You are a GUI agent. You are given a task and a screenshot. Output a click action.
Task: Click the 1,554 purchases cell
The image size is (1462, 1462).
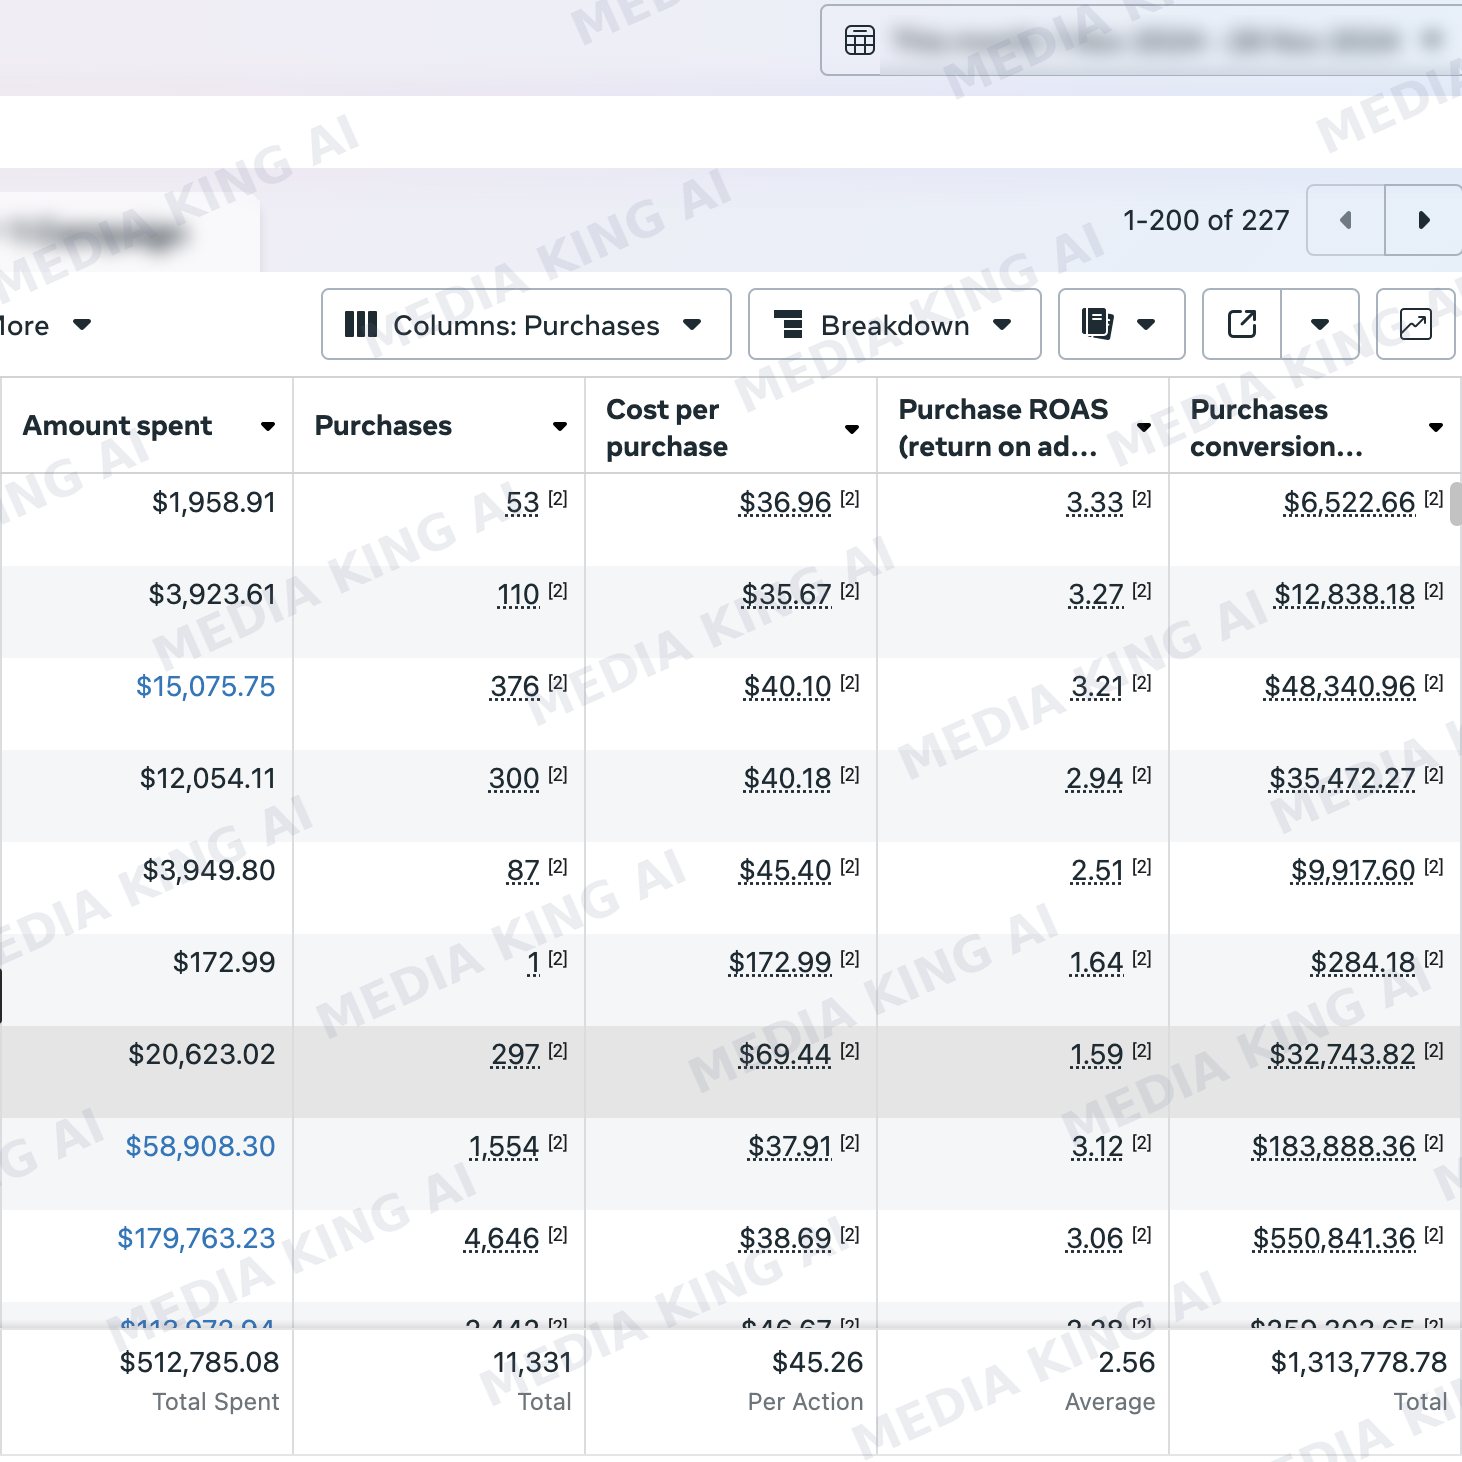(x=504, y=1147)
